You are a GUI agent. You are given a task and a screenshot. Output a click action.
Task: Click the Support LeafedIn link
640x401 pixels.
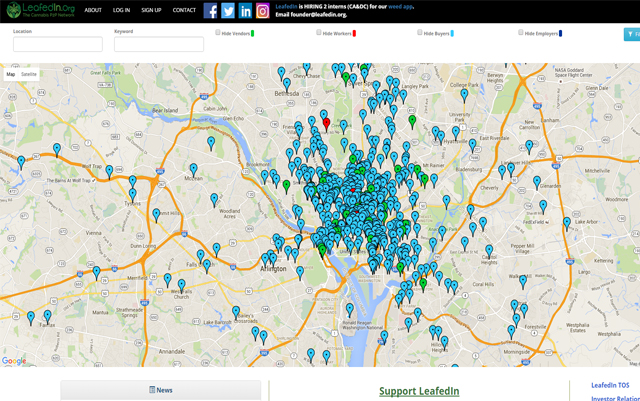pyautogui.click(x=419, y=391)
